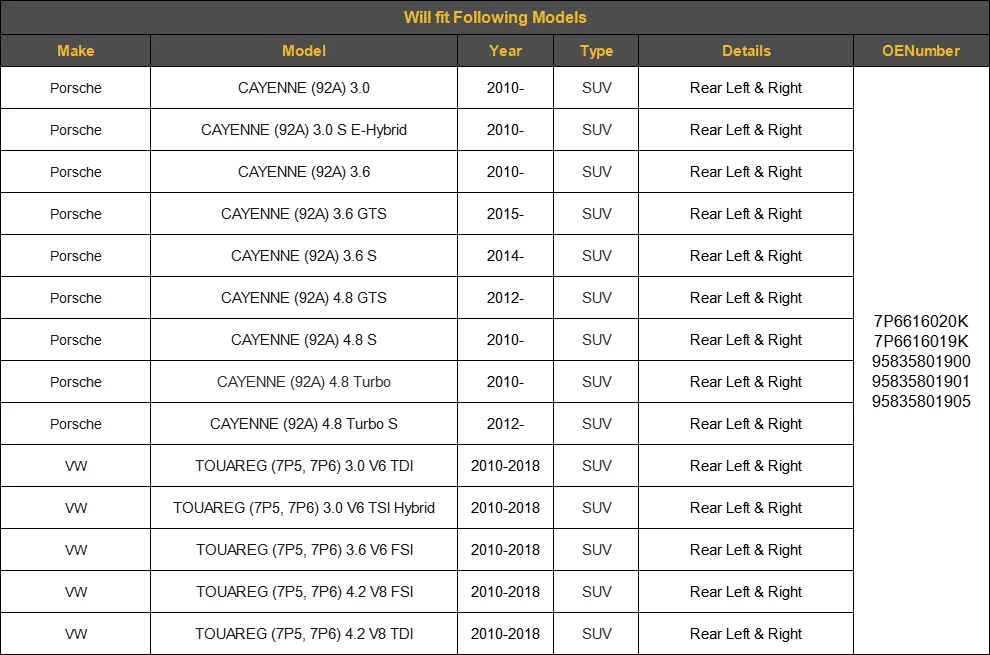990x655 pixels.
Task: Click the CAYENNE (92A) 4.8 GTS cell
Action: click(304, 297)
